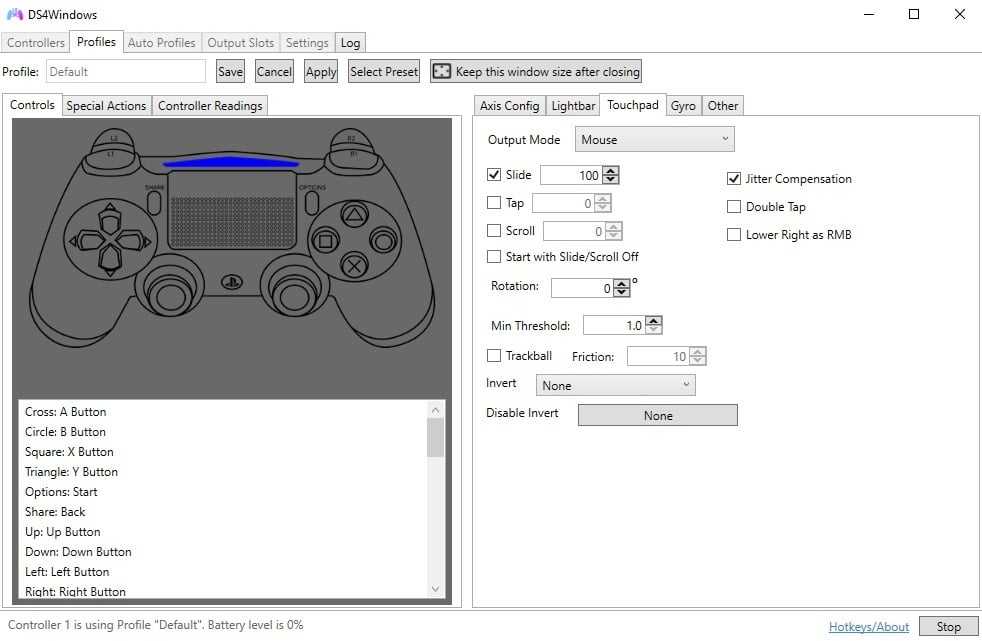Click the D-pad right arrow on controller
The height and width of the screenshot is (641, 982).
click(133, 240)
